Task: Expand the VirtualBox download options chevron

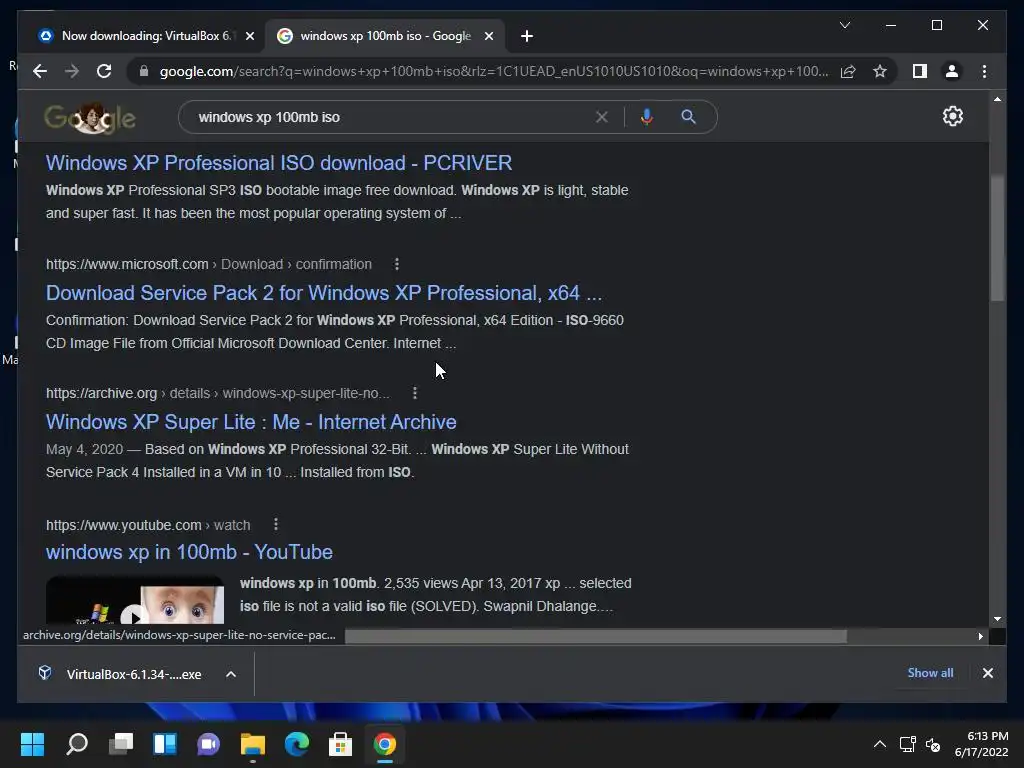Action: (231, 674)
